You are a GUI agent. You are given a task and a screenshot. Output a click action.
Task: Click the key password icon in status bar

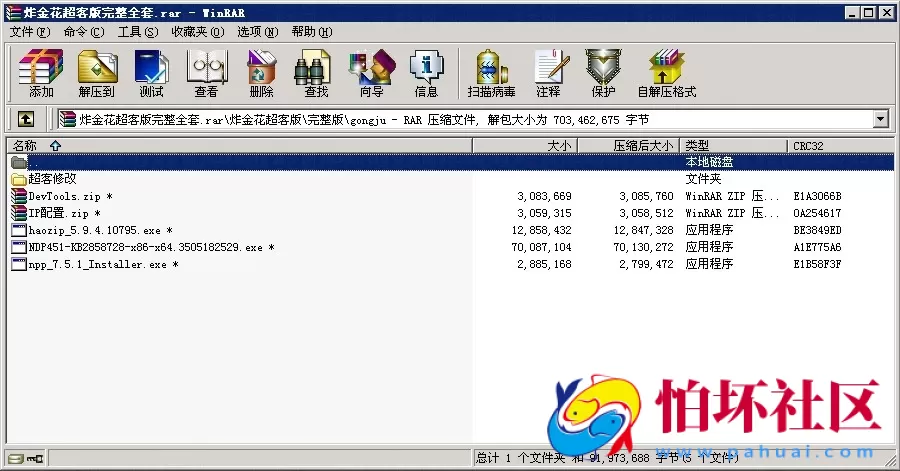pos(36,458)
